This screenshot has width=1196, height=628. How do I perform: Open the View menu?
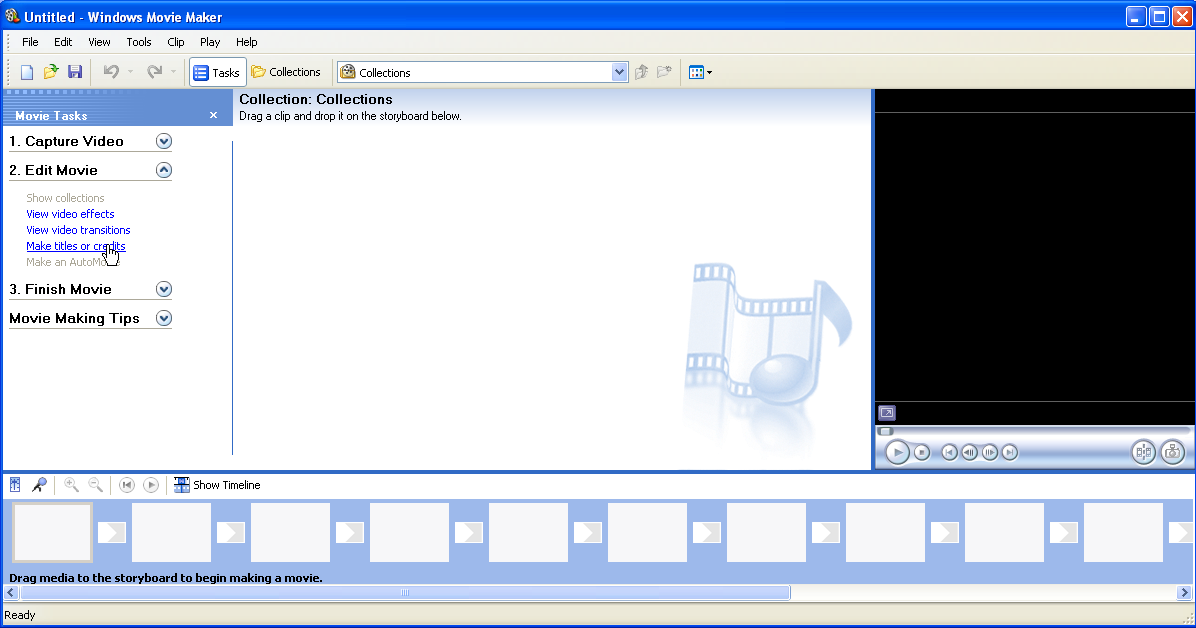coord(99,42)
